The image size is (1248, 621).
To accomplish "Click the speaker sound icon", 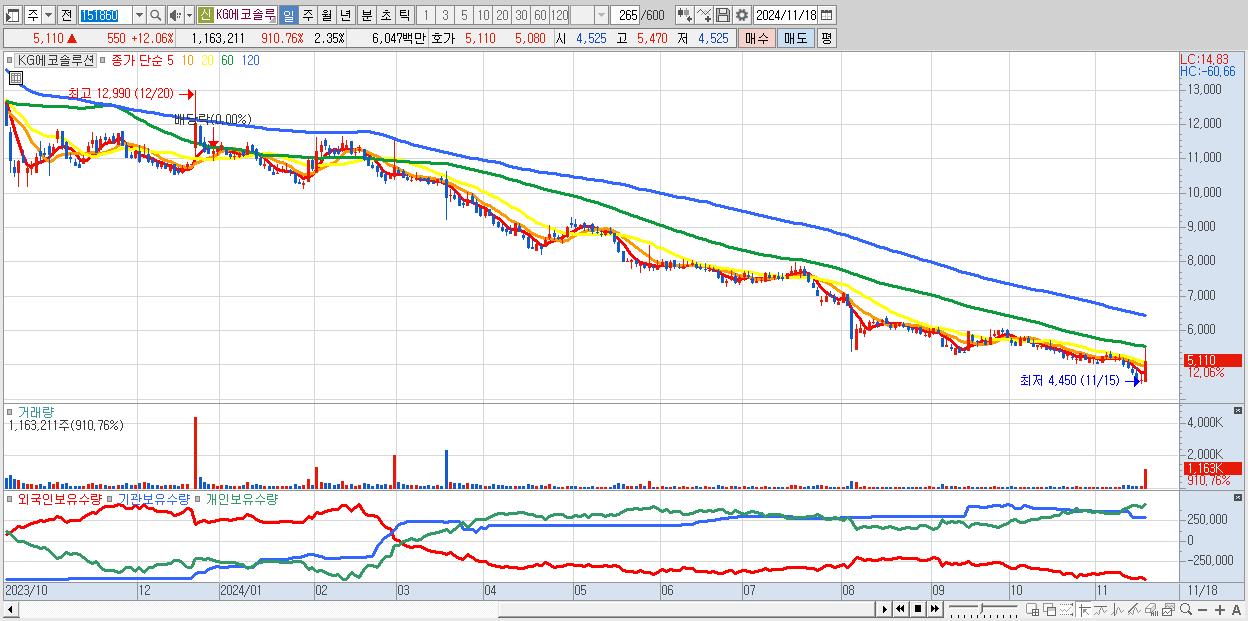I will coord(174,15).
